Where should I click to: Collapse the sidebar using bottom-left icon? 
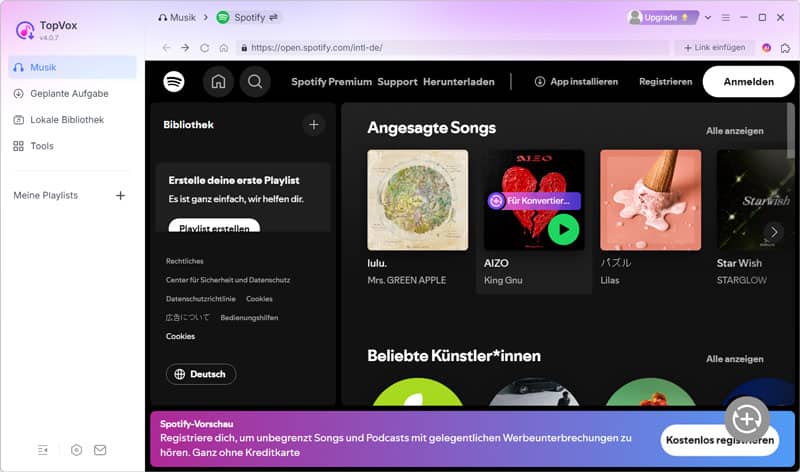pos(43,450)
